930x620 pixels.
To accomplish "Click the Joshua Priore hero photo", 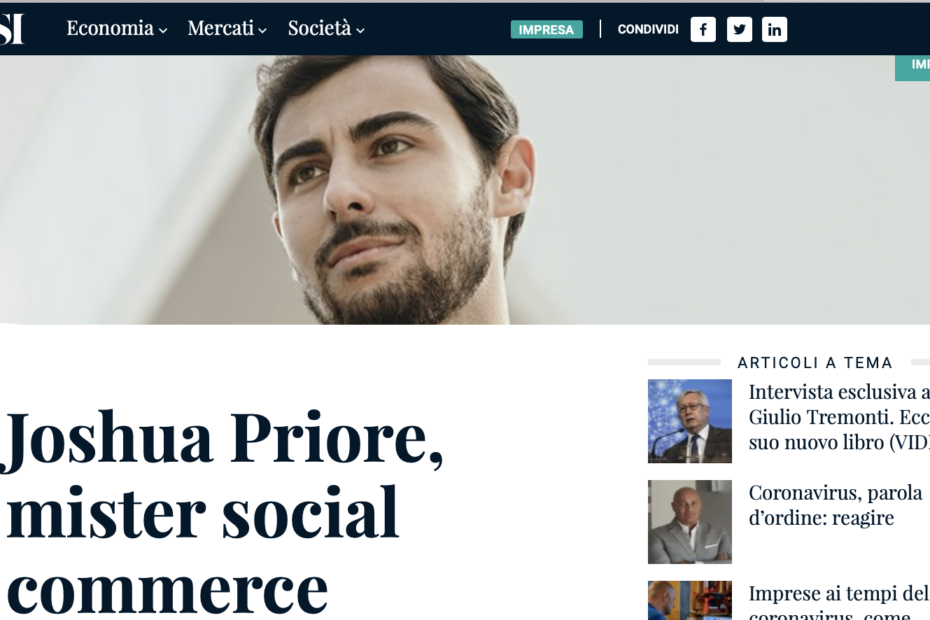I will tap(465, 190).
